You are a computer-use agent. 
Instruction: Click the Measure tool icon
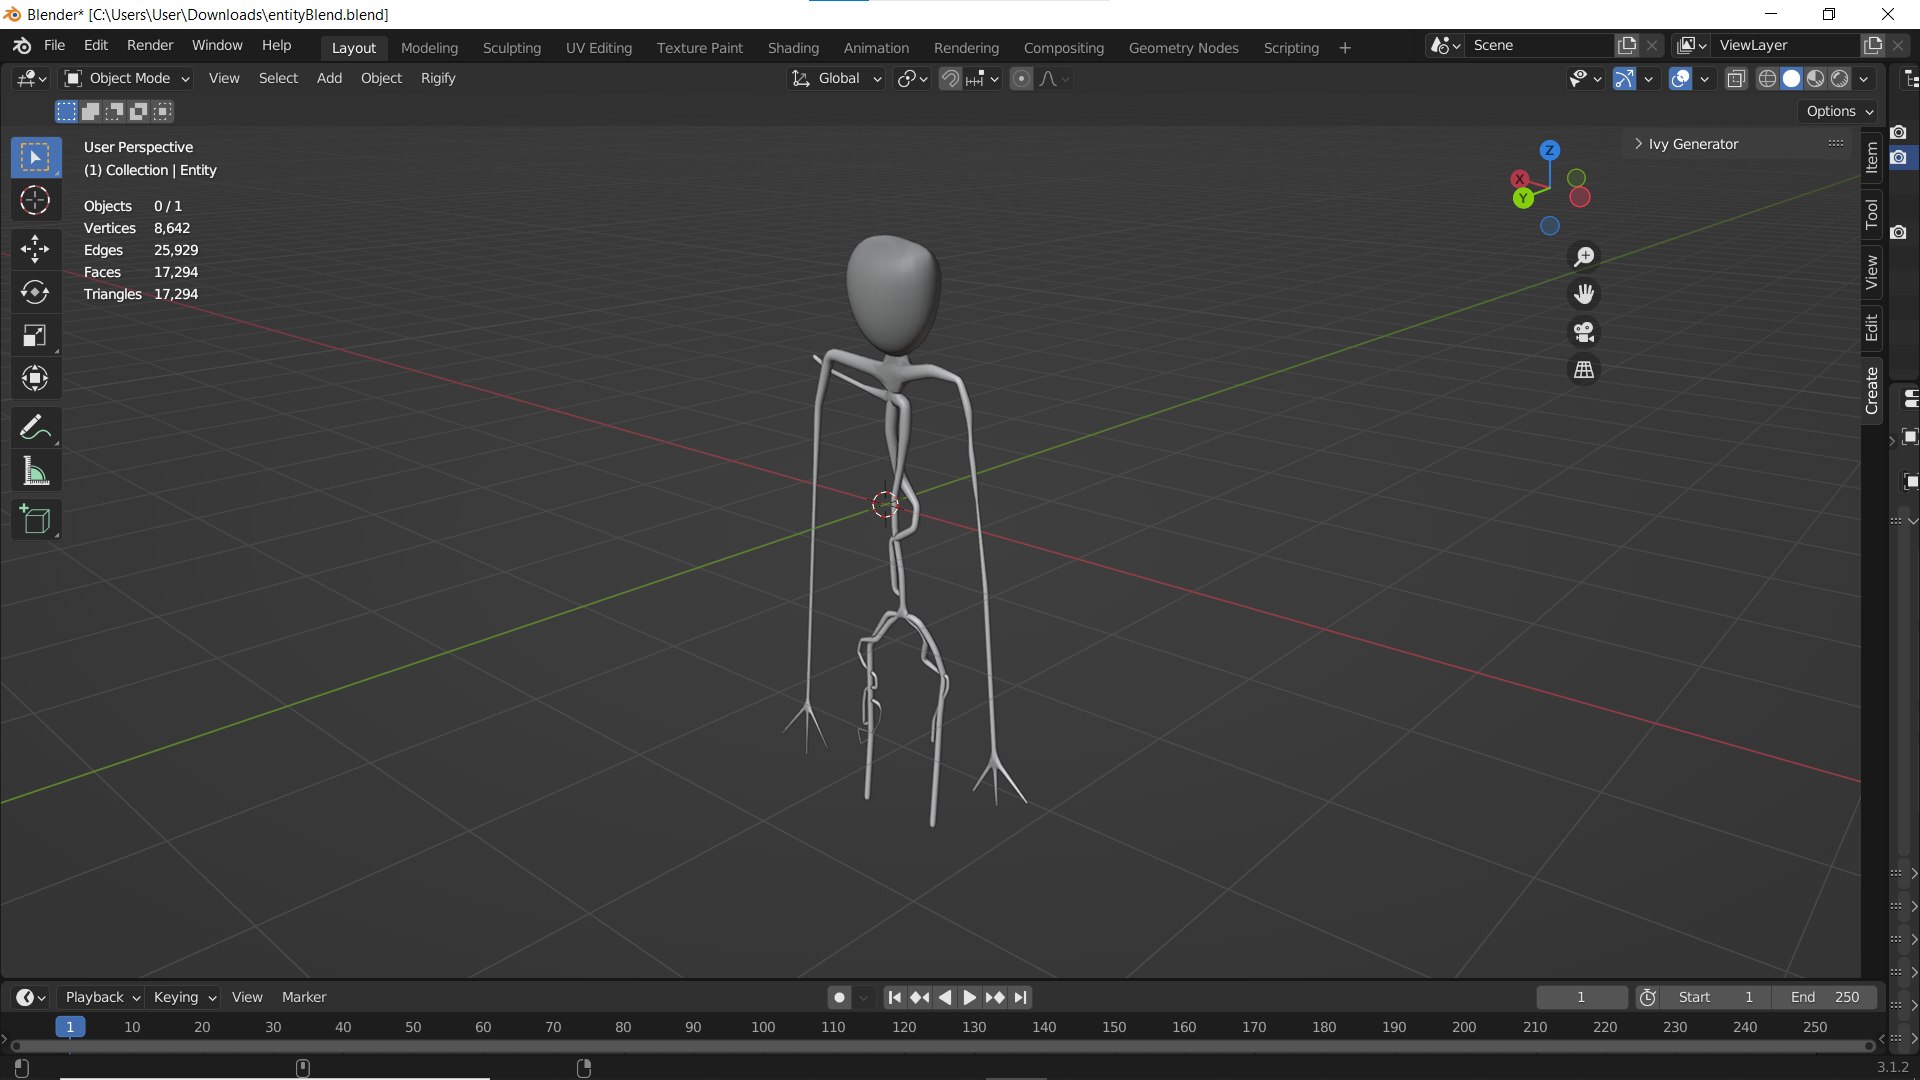coord(34,471)
